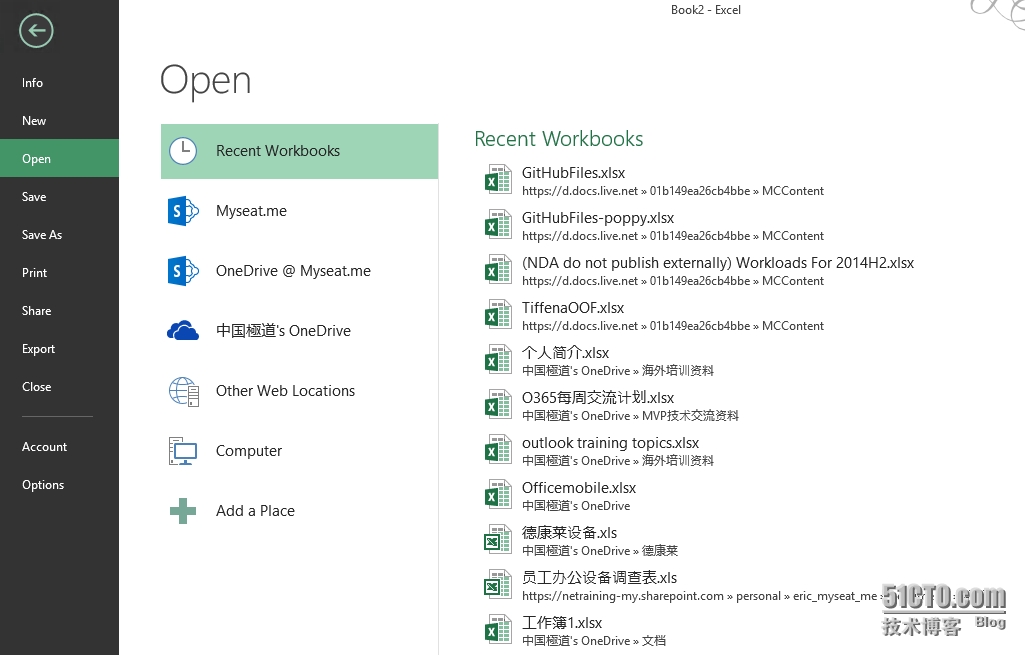The image size is (1025, 655).
Task: Click the clock icon for Recent Workbooks
Action: [183, 151]
